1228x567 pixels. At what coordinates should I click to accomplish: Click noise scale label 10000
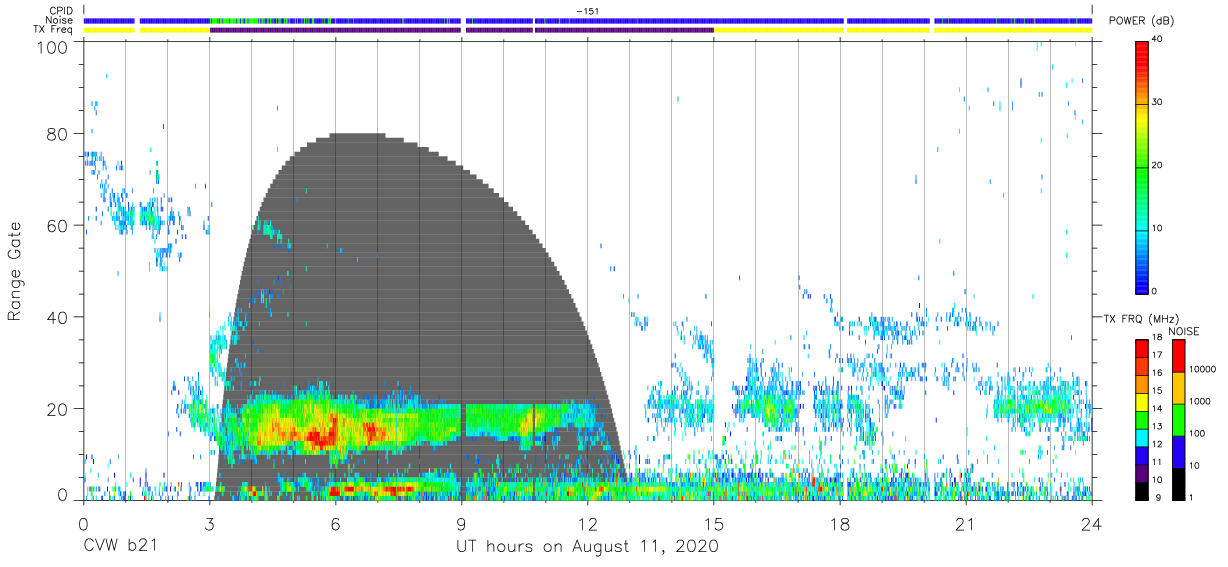(x=1203, y=369)
